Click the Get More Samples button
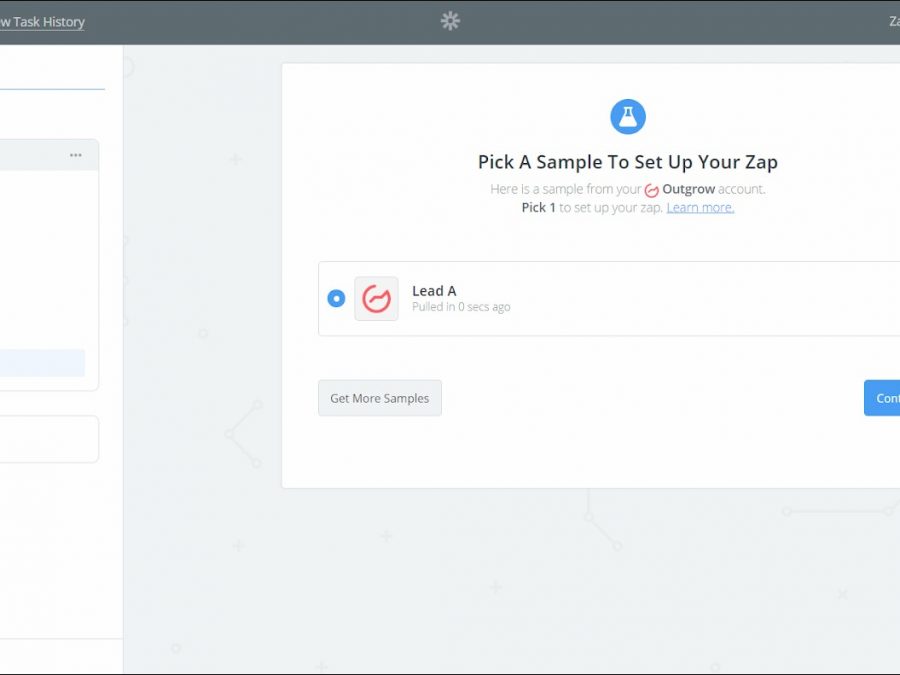The height and width of the screenshot is (675, 900). click(379, 398)
